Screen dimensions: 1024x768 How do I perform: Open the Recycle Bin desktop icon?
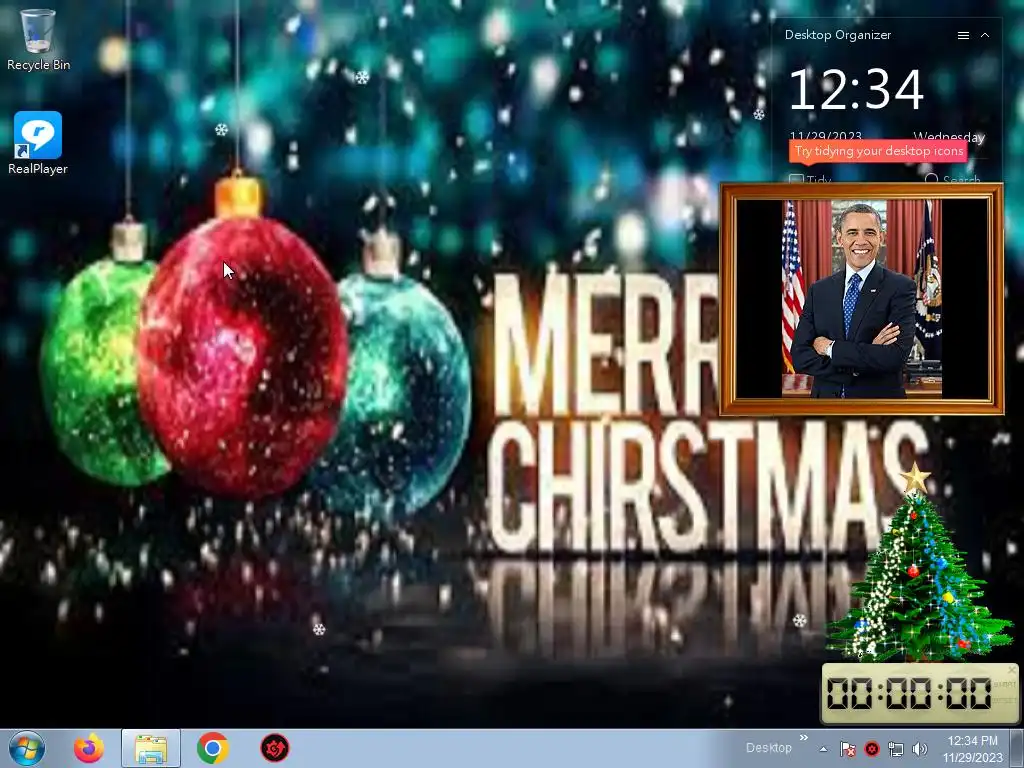coord(38,39)
